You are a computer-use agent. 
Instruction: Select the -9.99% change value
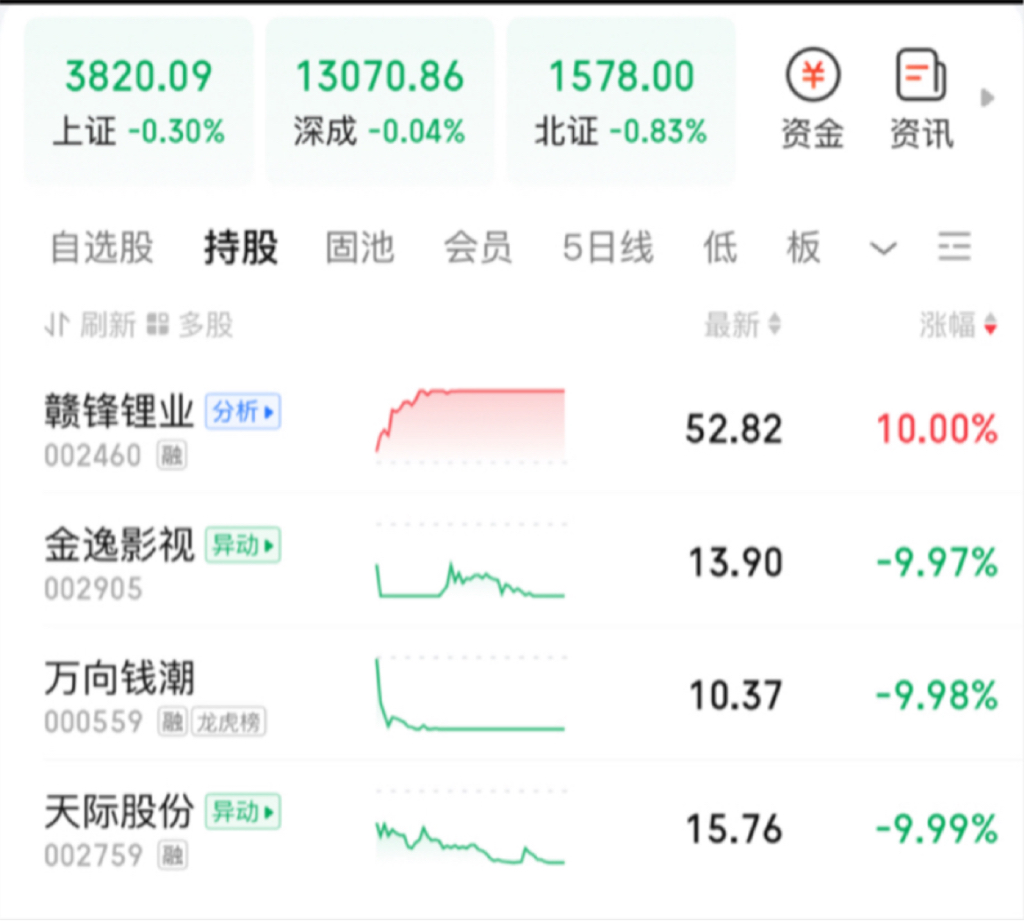937,829
